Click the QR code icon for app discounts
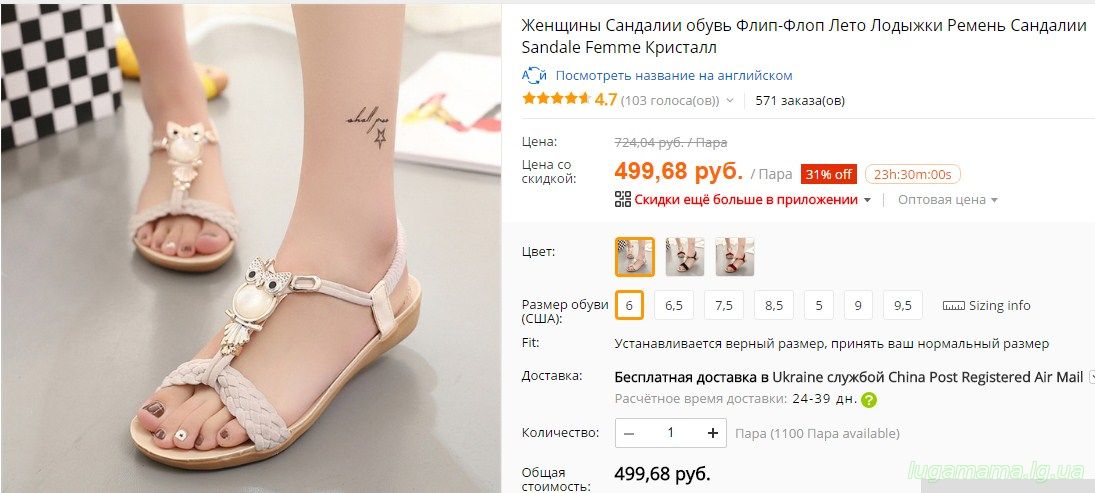This screenshot has height=493, width=1095. click(x=622, y=200)
